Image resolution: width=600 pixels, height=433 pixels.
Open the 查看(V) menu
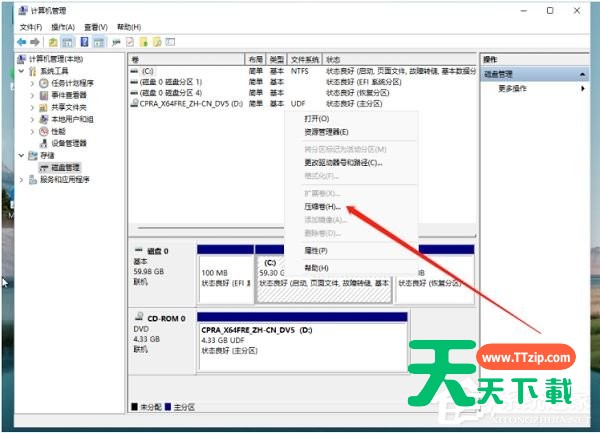pos(96,27)
